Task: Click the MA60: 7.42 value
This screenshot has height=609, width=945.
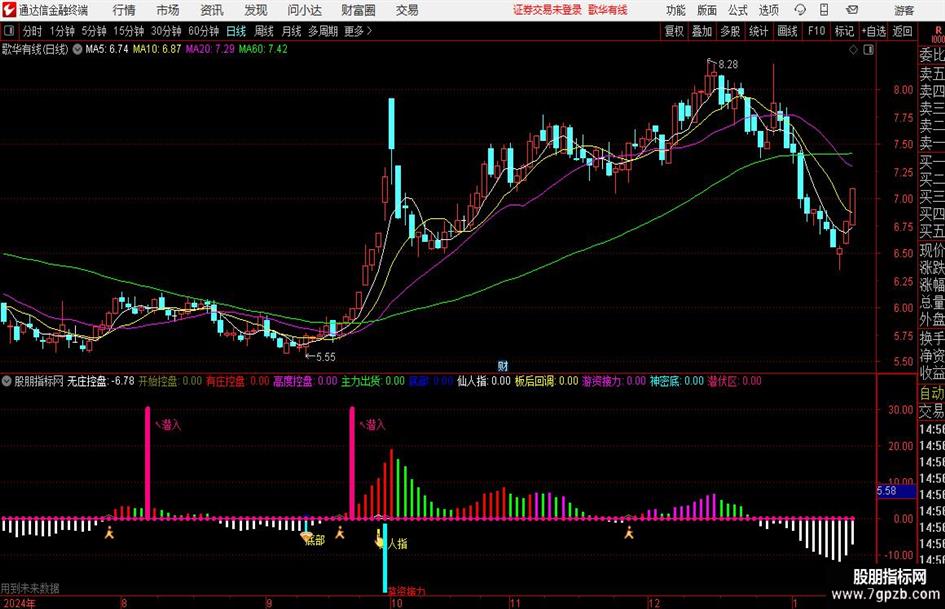Action: (x=263, y=49)
